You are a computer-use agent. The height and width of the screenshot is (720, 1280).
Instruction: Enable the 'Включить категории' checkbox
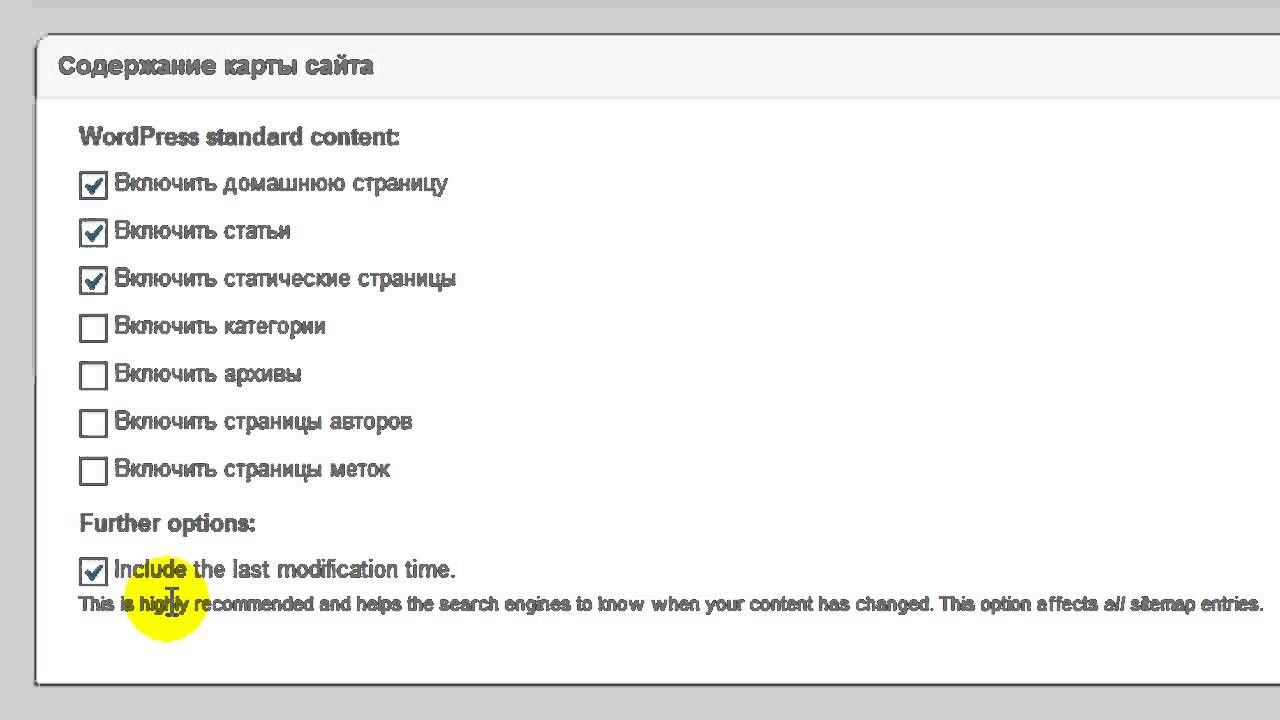coord(93,328)
